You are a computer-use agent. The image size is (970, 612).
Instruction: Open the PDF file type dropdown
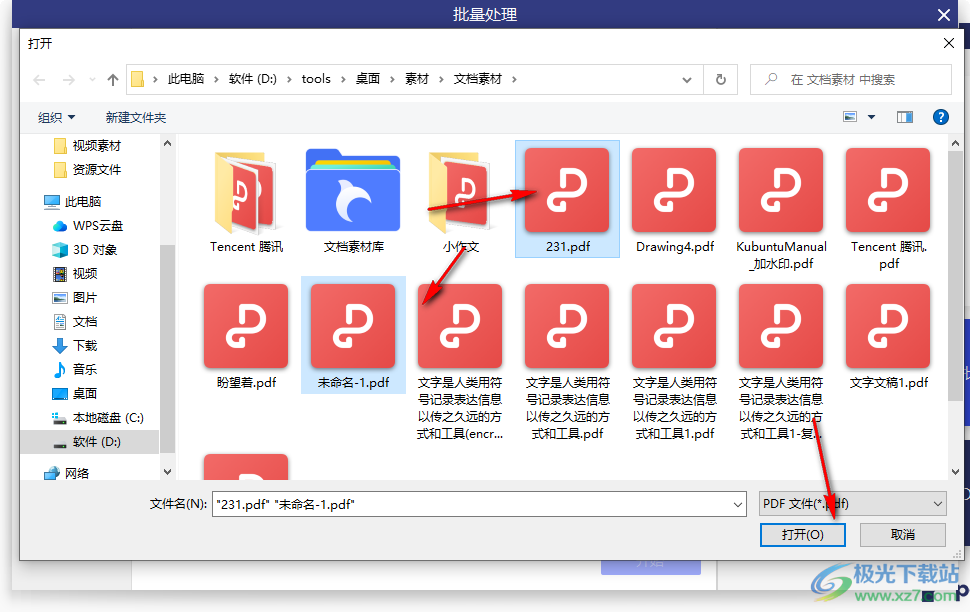pos(851,504)
